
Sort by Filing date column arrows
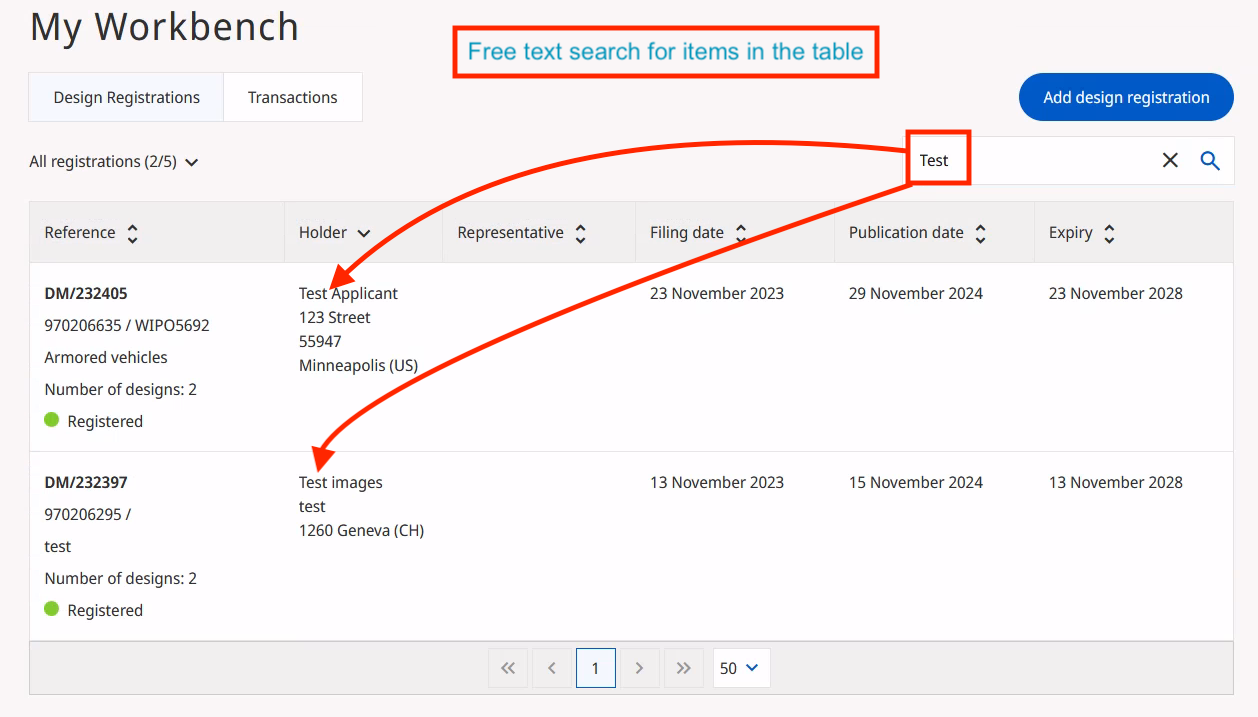click(741, 233)
